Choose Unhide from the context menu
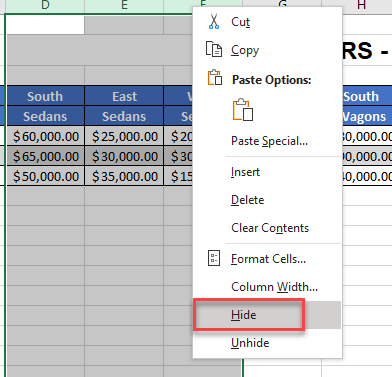This screenshot has height=377, width=392. pos(267,343)
